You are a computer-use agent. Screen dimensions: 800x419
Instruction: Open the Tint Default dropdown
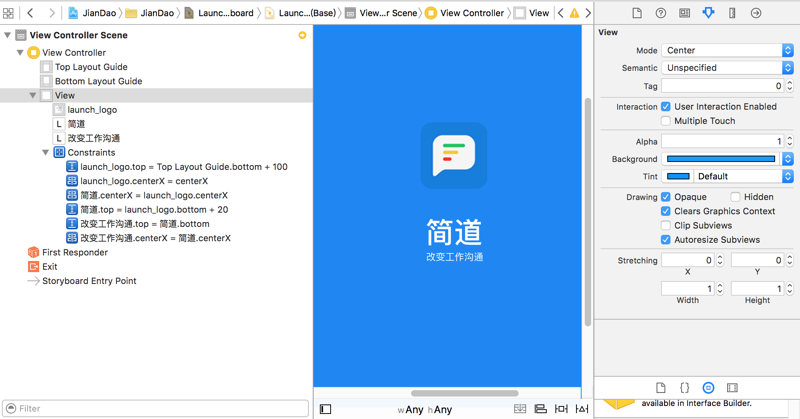click(743, 176)
